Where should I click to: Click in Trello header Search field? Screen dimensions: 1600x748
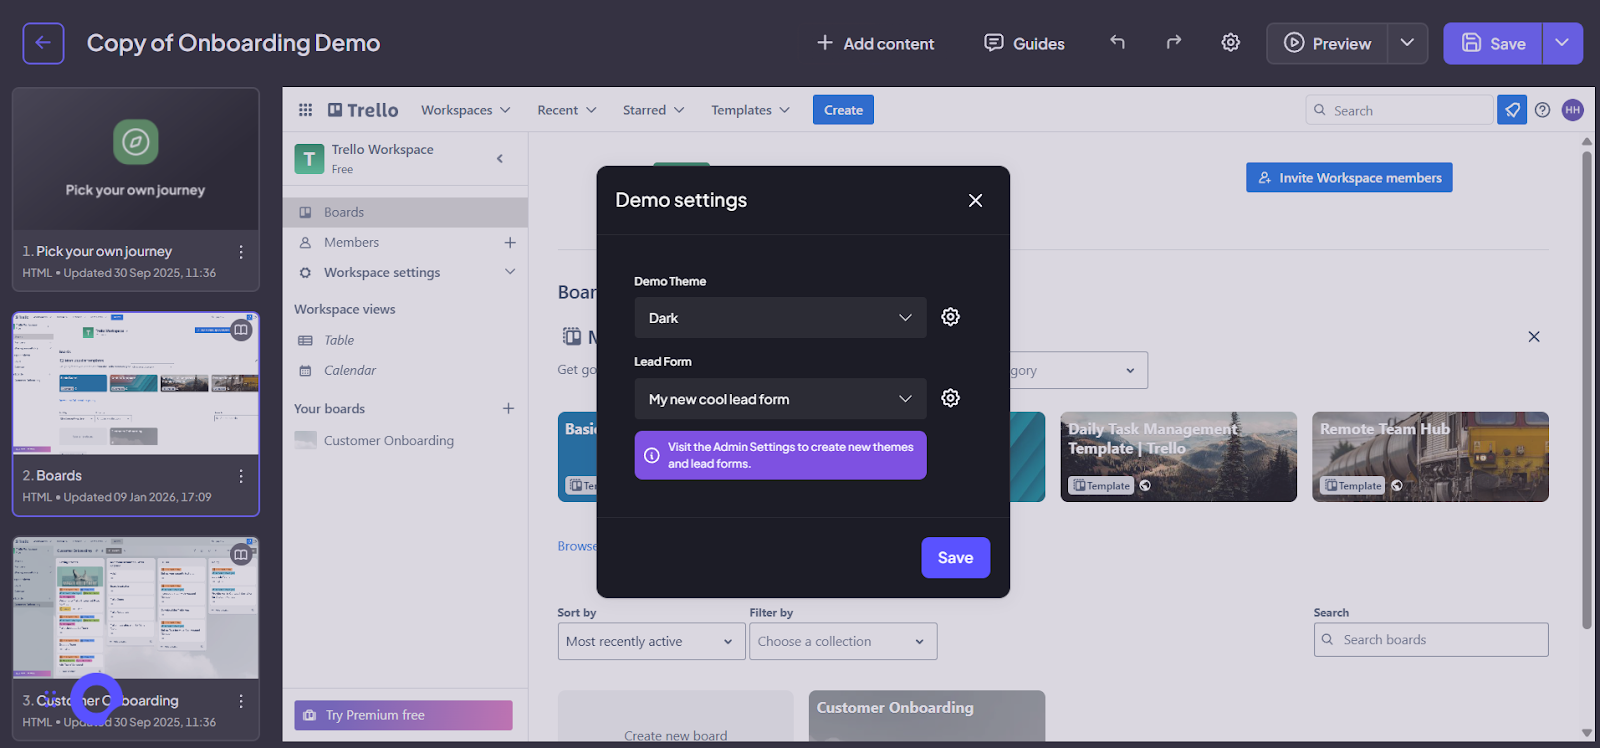(1399, 110)
